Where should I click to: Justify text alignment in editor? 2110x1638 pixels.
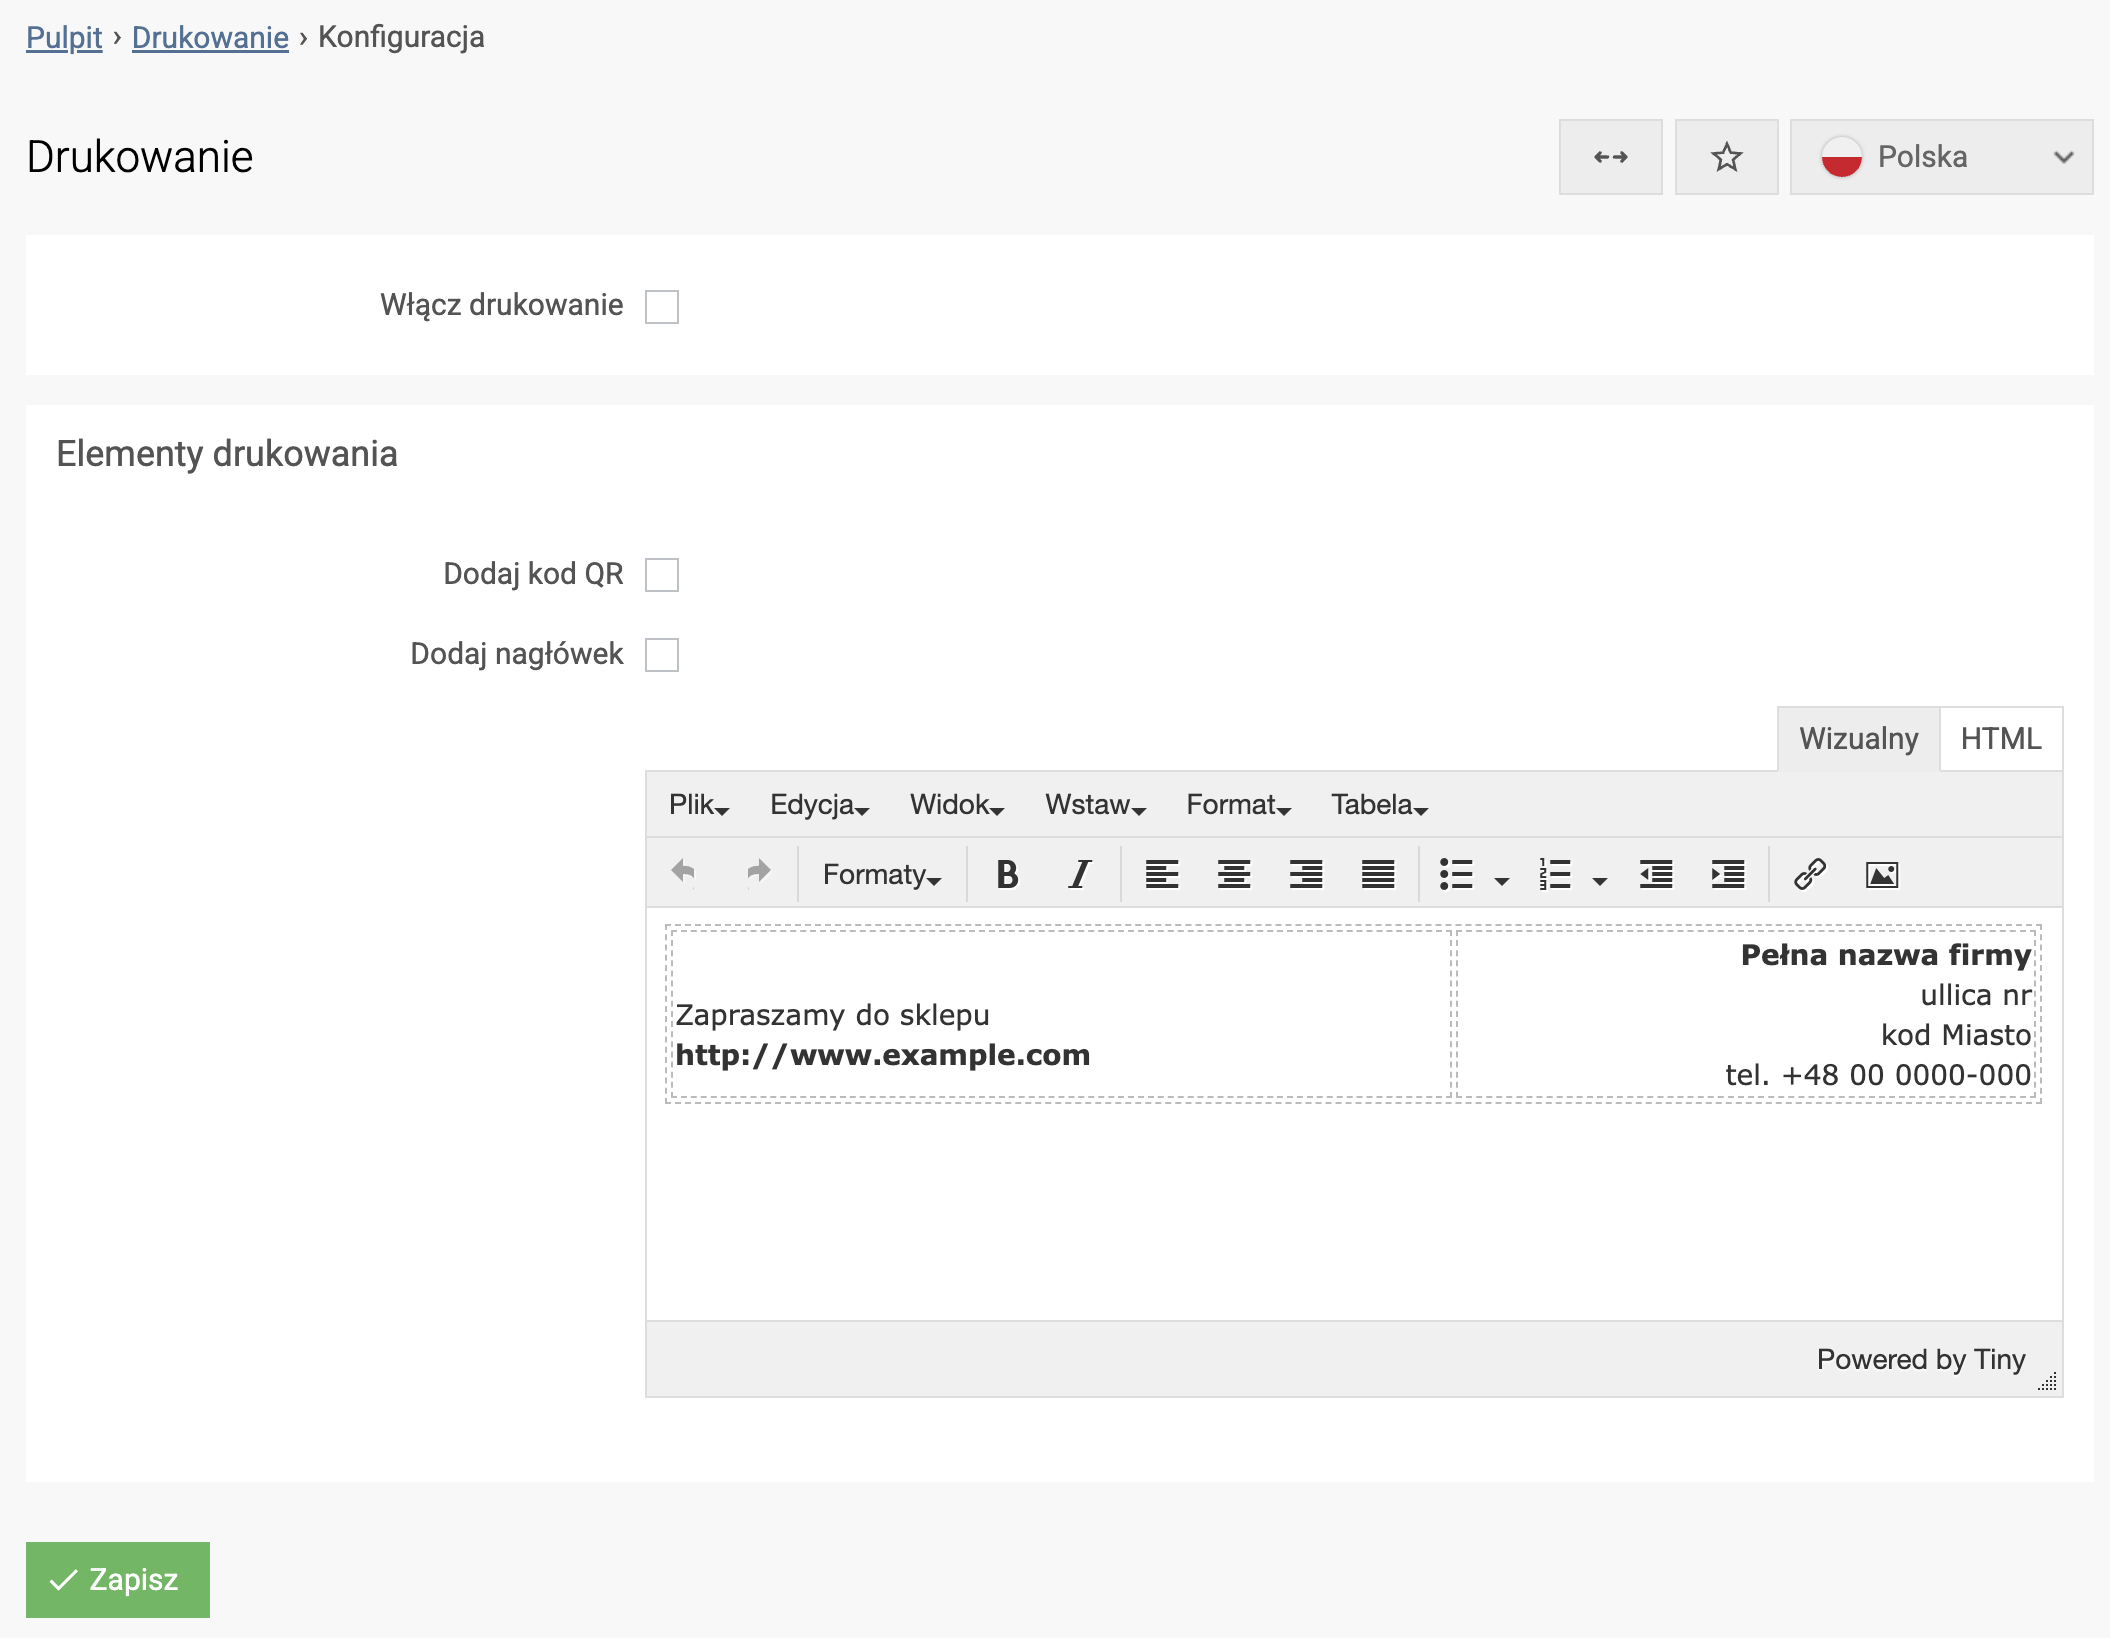[x=1377, y=874]
